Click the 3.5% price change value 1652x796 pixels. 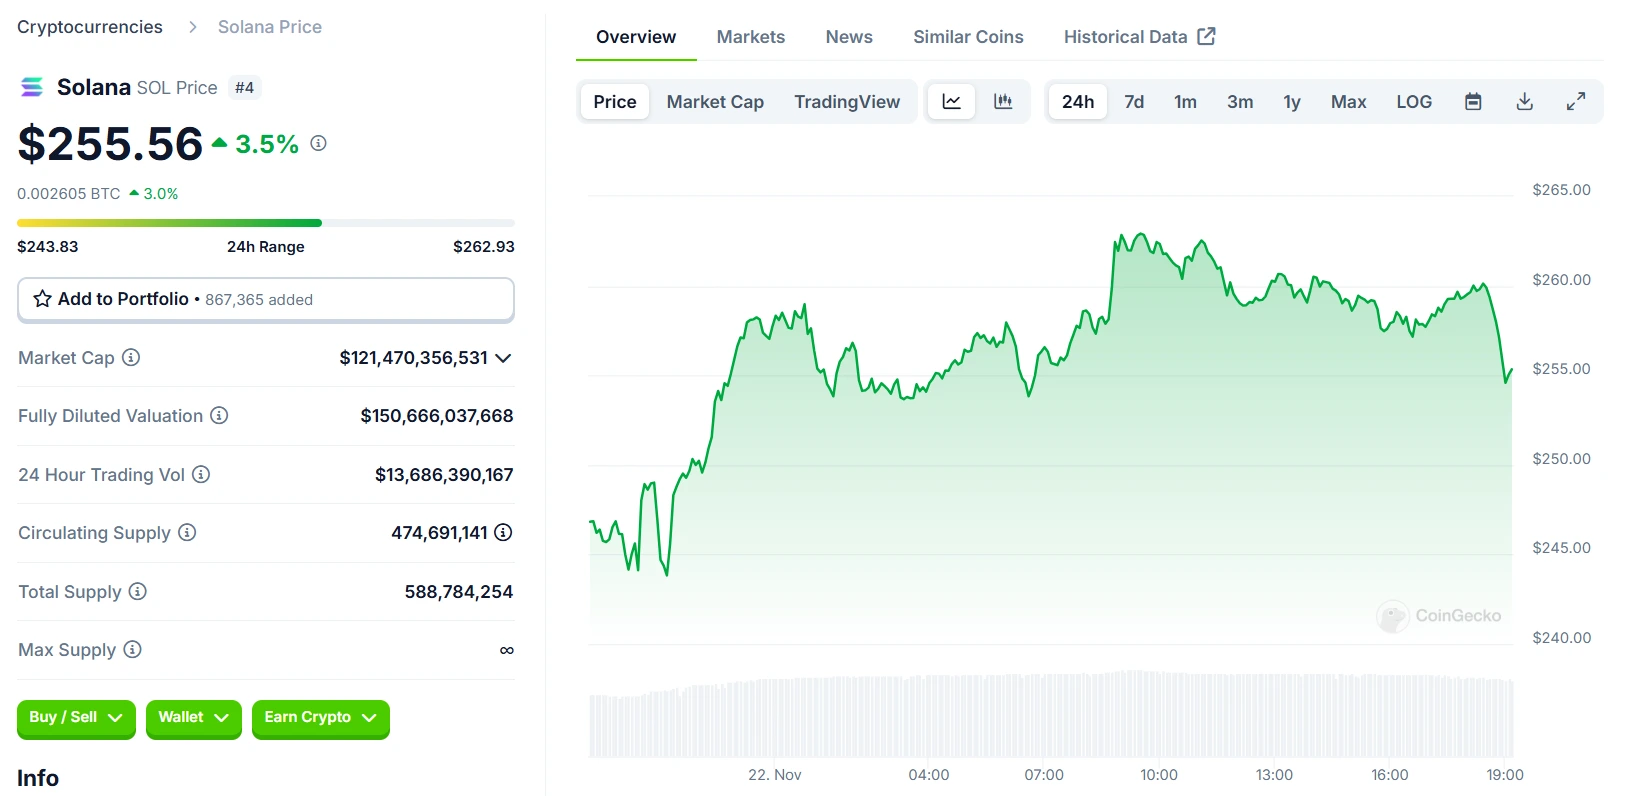267,144
